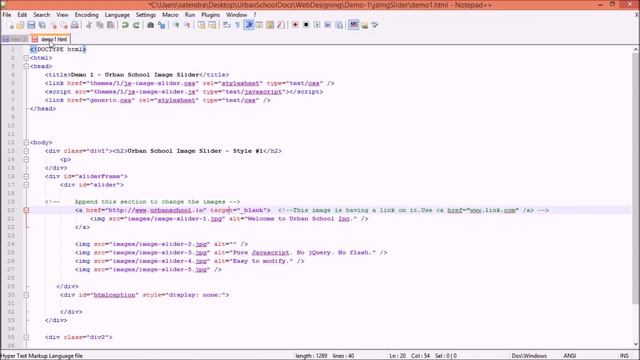Collapse the head section fold marker

pos(26,66)
